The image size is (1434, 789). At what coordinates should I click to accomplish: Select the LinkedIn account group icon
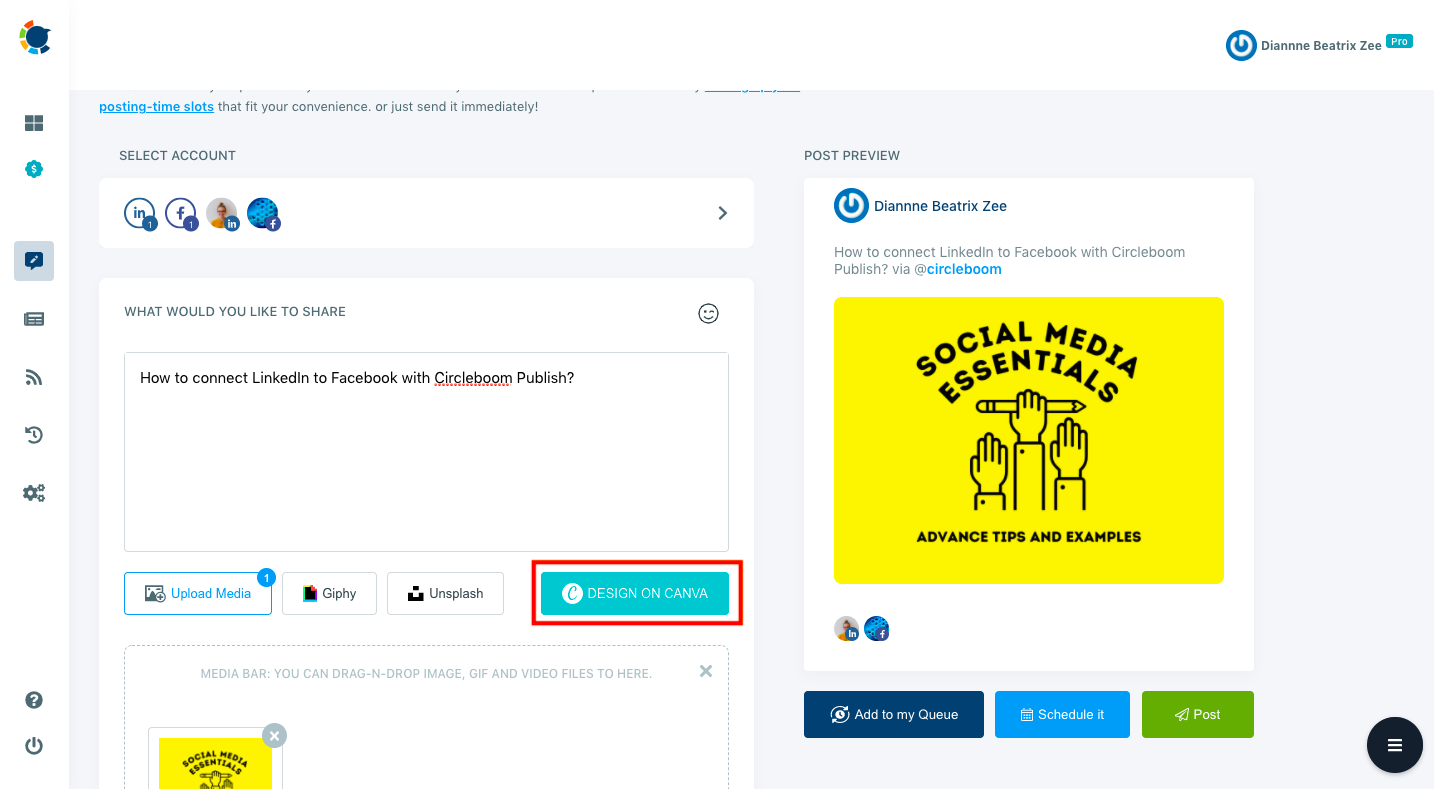(x=140, y=213)
